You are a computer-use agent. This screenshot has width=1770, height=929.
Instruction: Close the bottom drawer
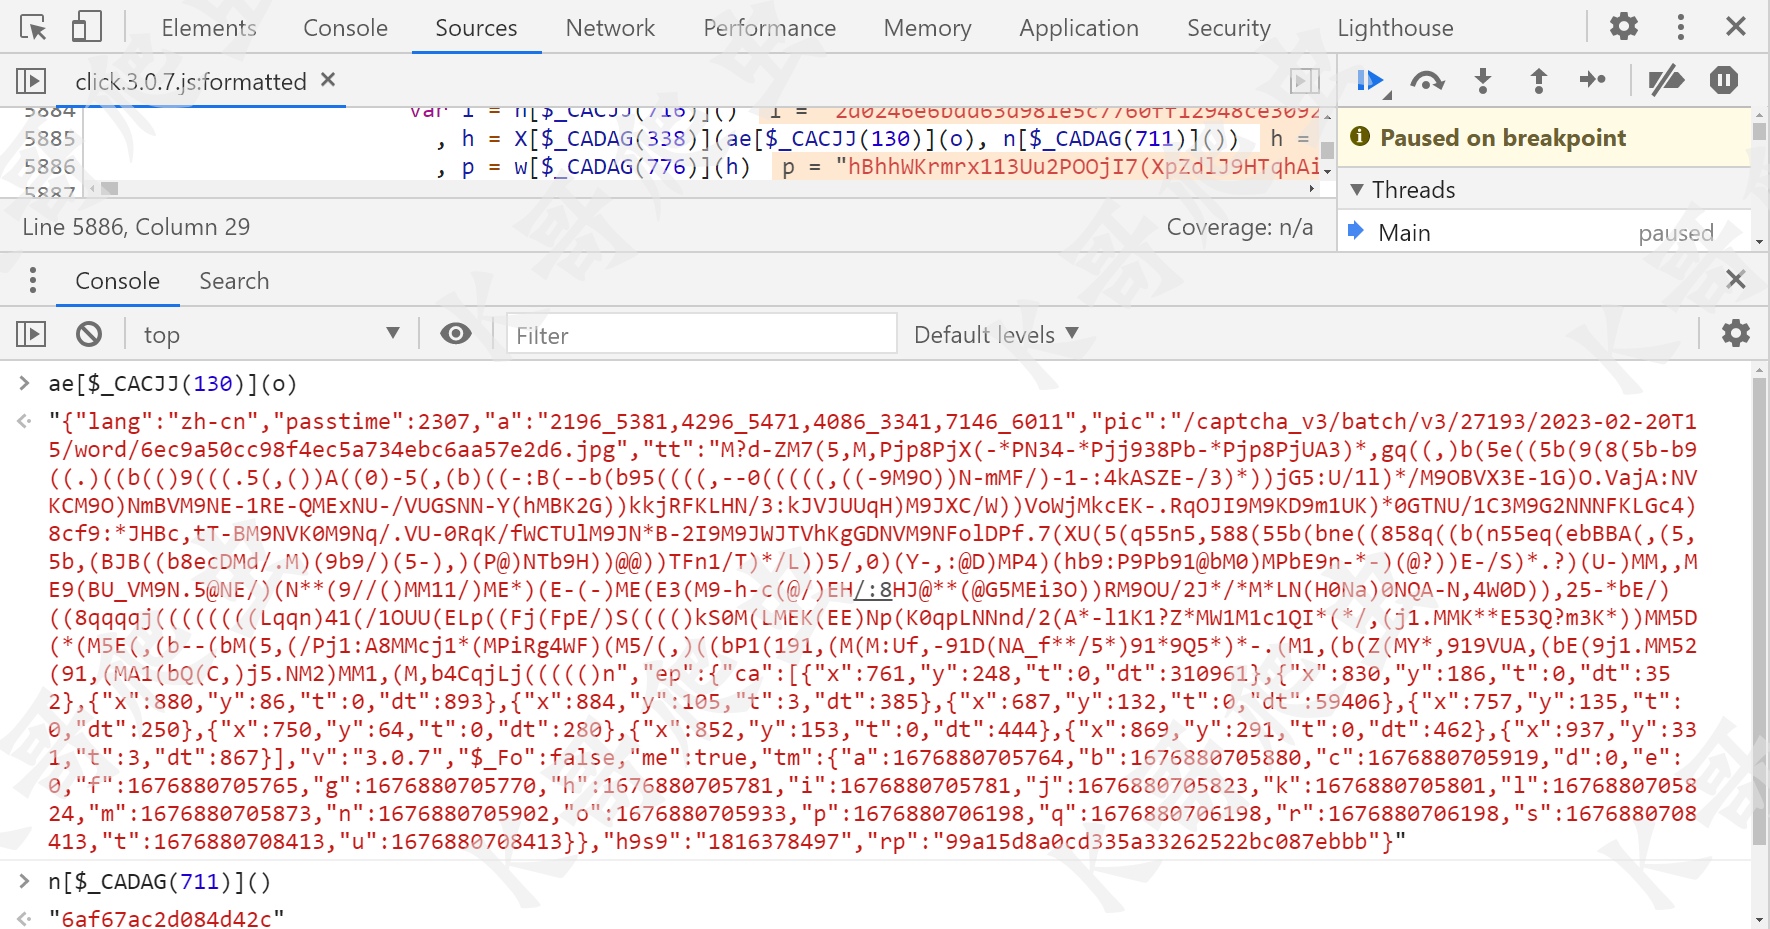coord(1736,280)
